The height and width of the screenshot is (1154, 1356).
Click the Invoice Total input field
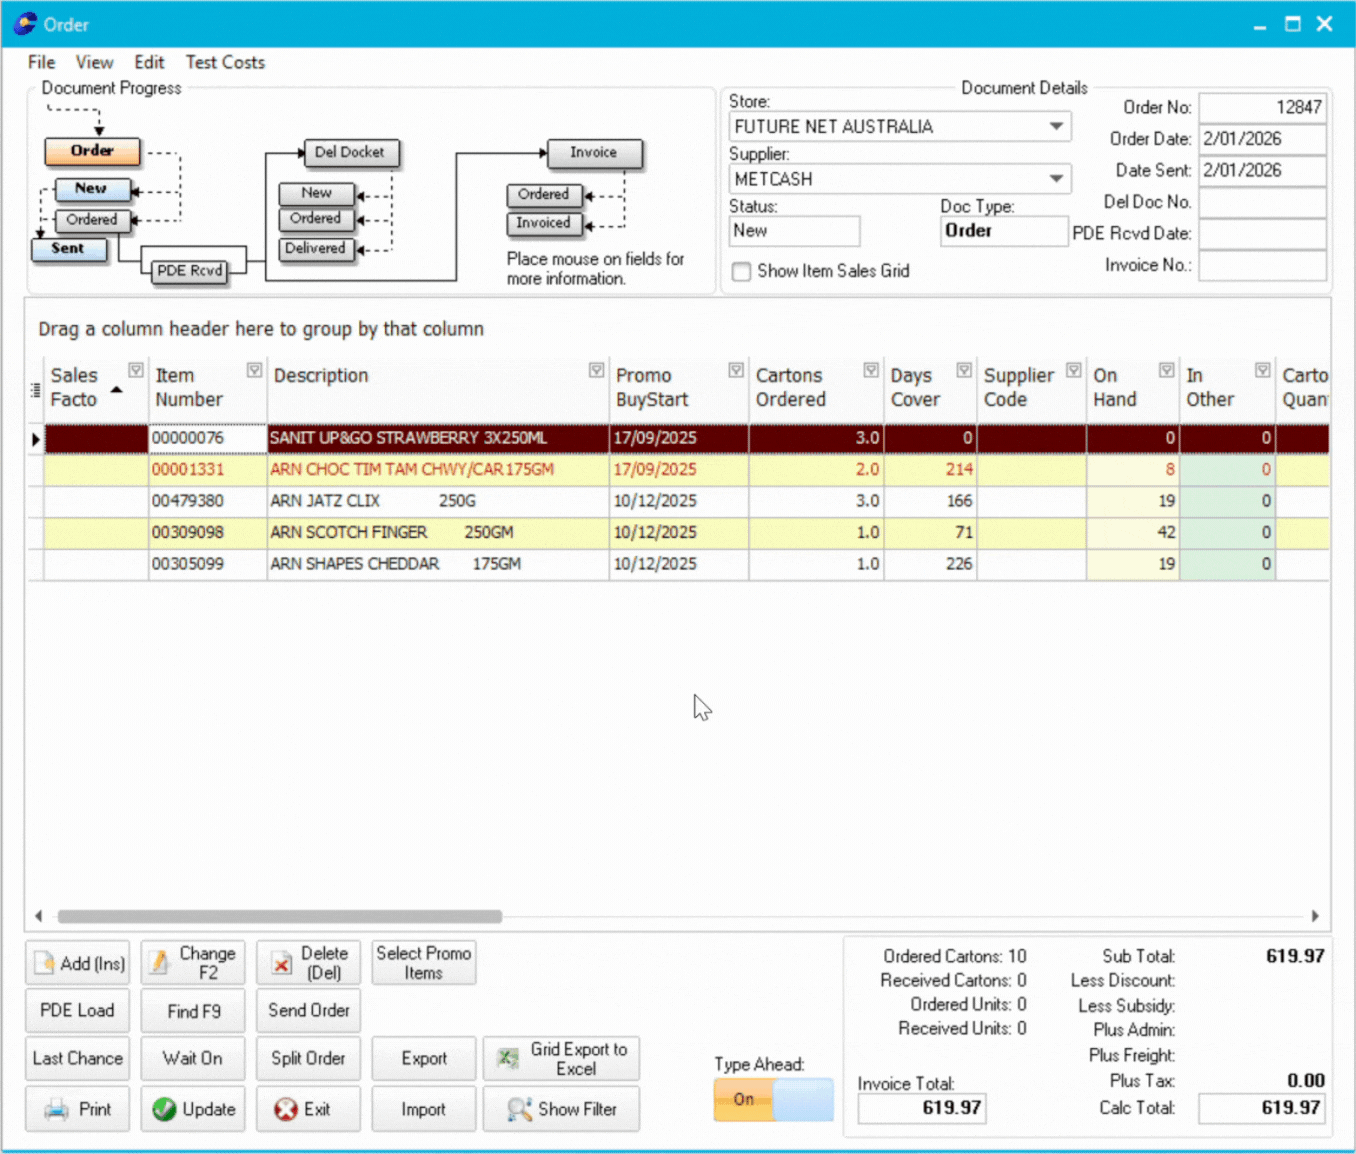coord(921,1108)
